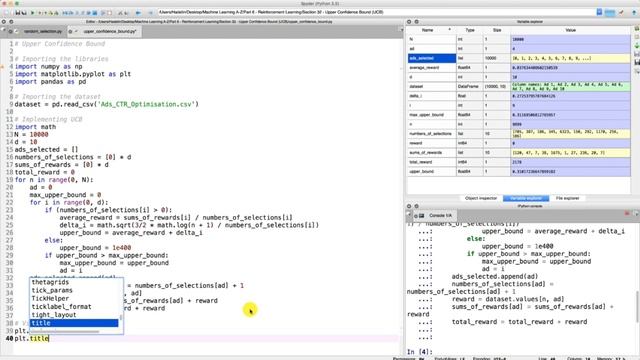640x360 pixels.
Task: Select the average_reward variable row name
Action: [431, 68]
